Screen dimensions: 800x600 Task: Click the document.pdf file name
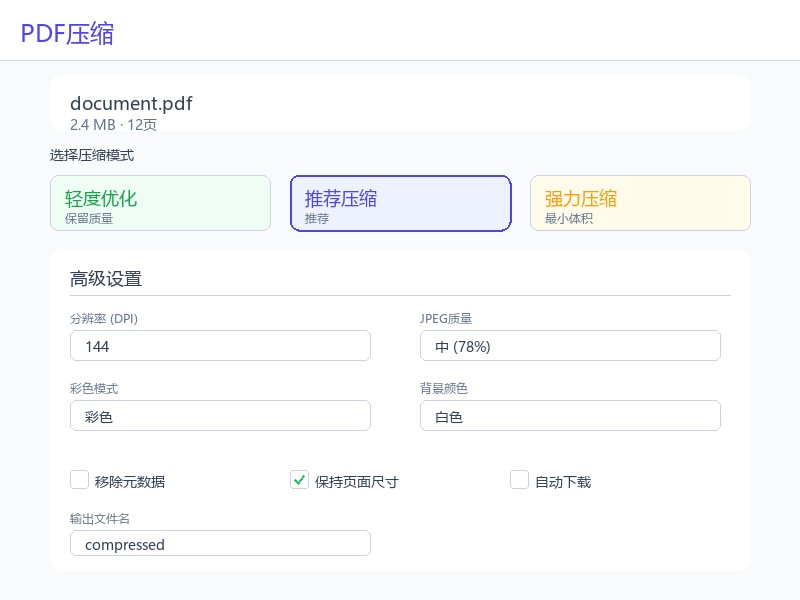pyautogui.click(x=131, y=104)
